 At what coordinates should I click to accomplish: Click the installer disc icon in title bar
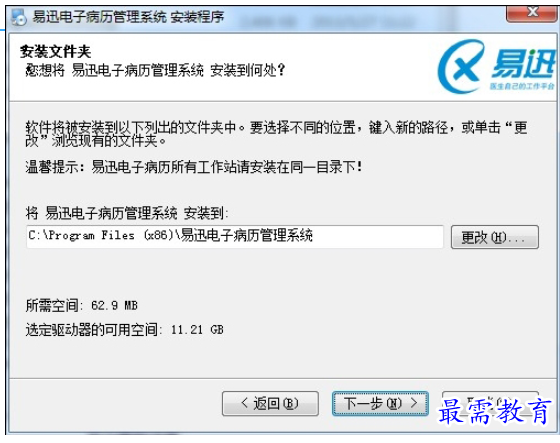(19, 17)
